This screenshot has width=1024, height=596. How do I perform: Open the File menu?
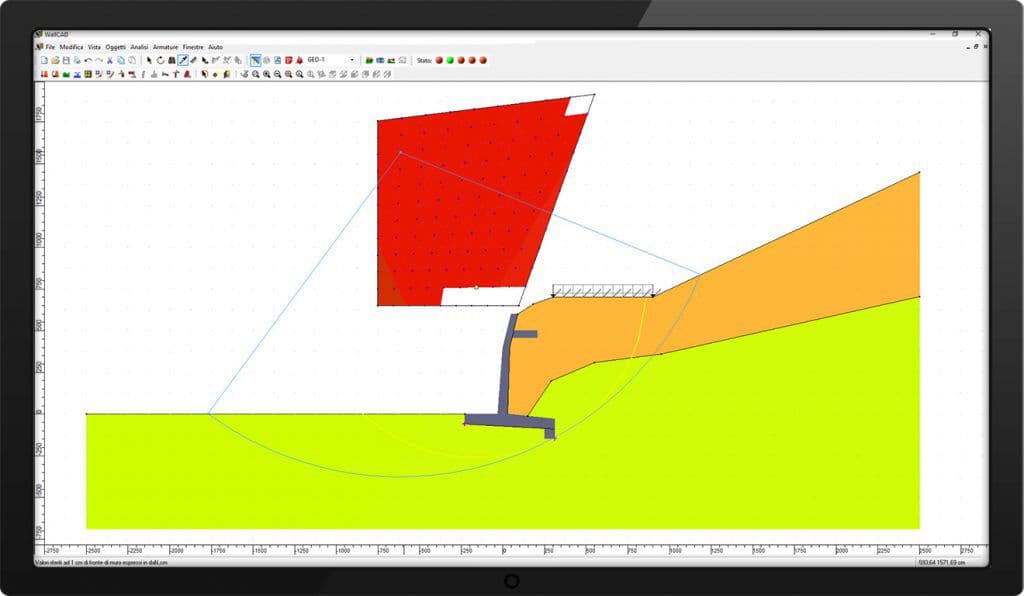(x=50, y=47)
